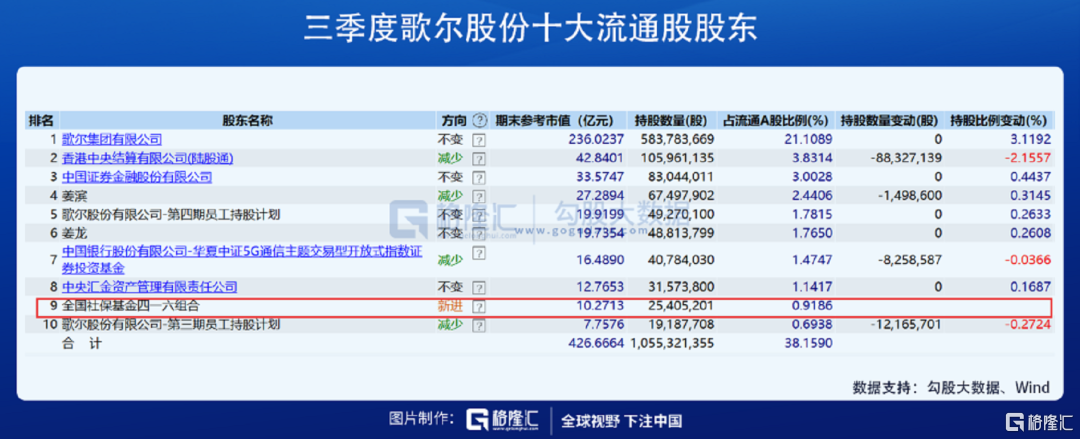The width and height of the screenshot is (1080, 439).
Task: Click share change -8,258,587
Action: point(911,259)
